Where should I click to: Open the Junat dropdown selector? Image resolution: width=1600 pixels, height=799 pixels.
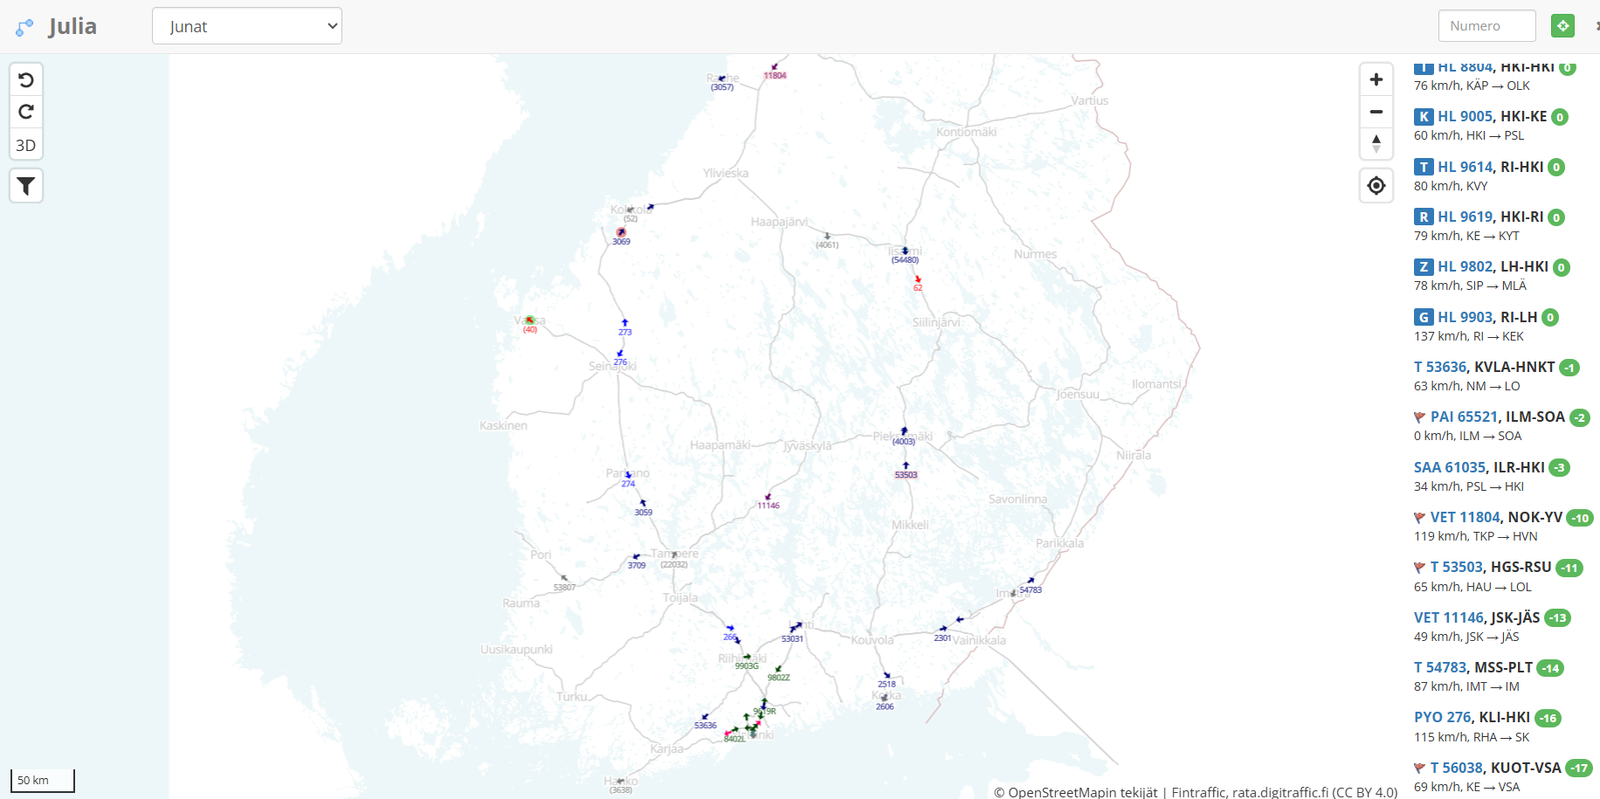[247, 26]
